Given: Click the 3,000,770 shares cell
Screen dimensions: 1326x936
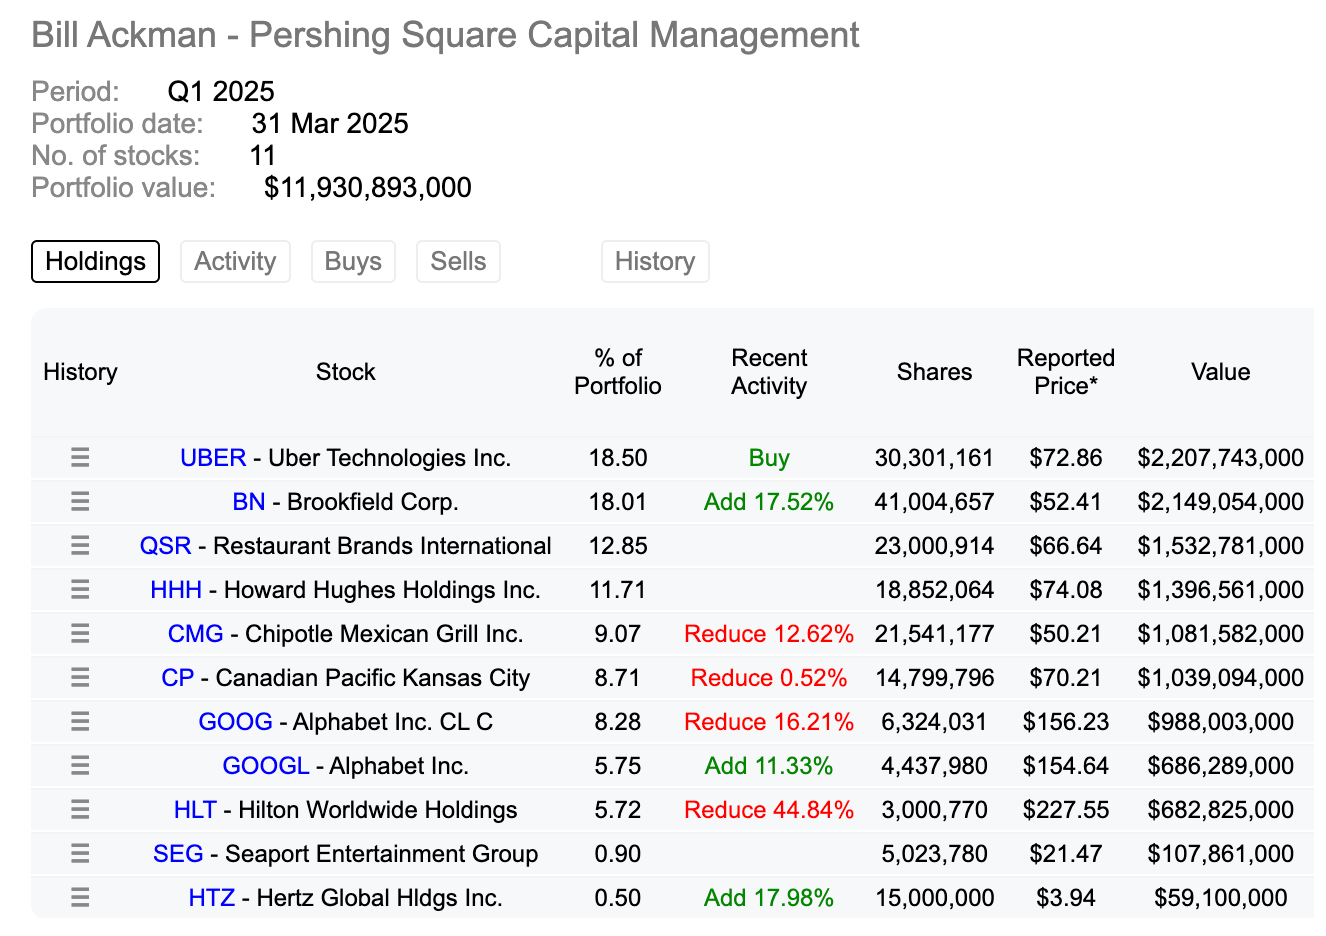Looking at the screenshot, I should tap(935, 810).
